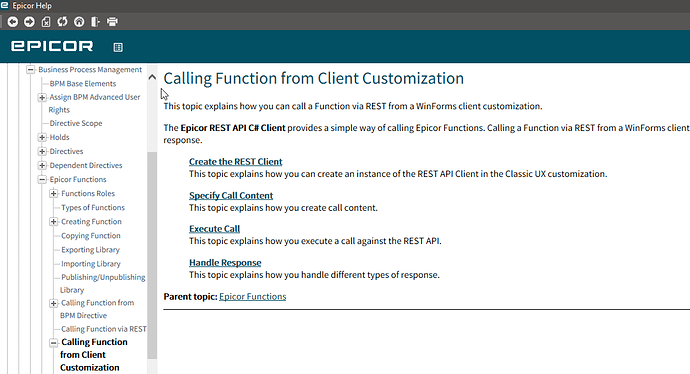The height and width of the screenshot is (374, 690).
Task: Select Publishing/Unpublishing Library topic
Action: click(103, 283)
